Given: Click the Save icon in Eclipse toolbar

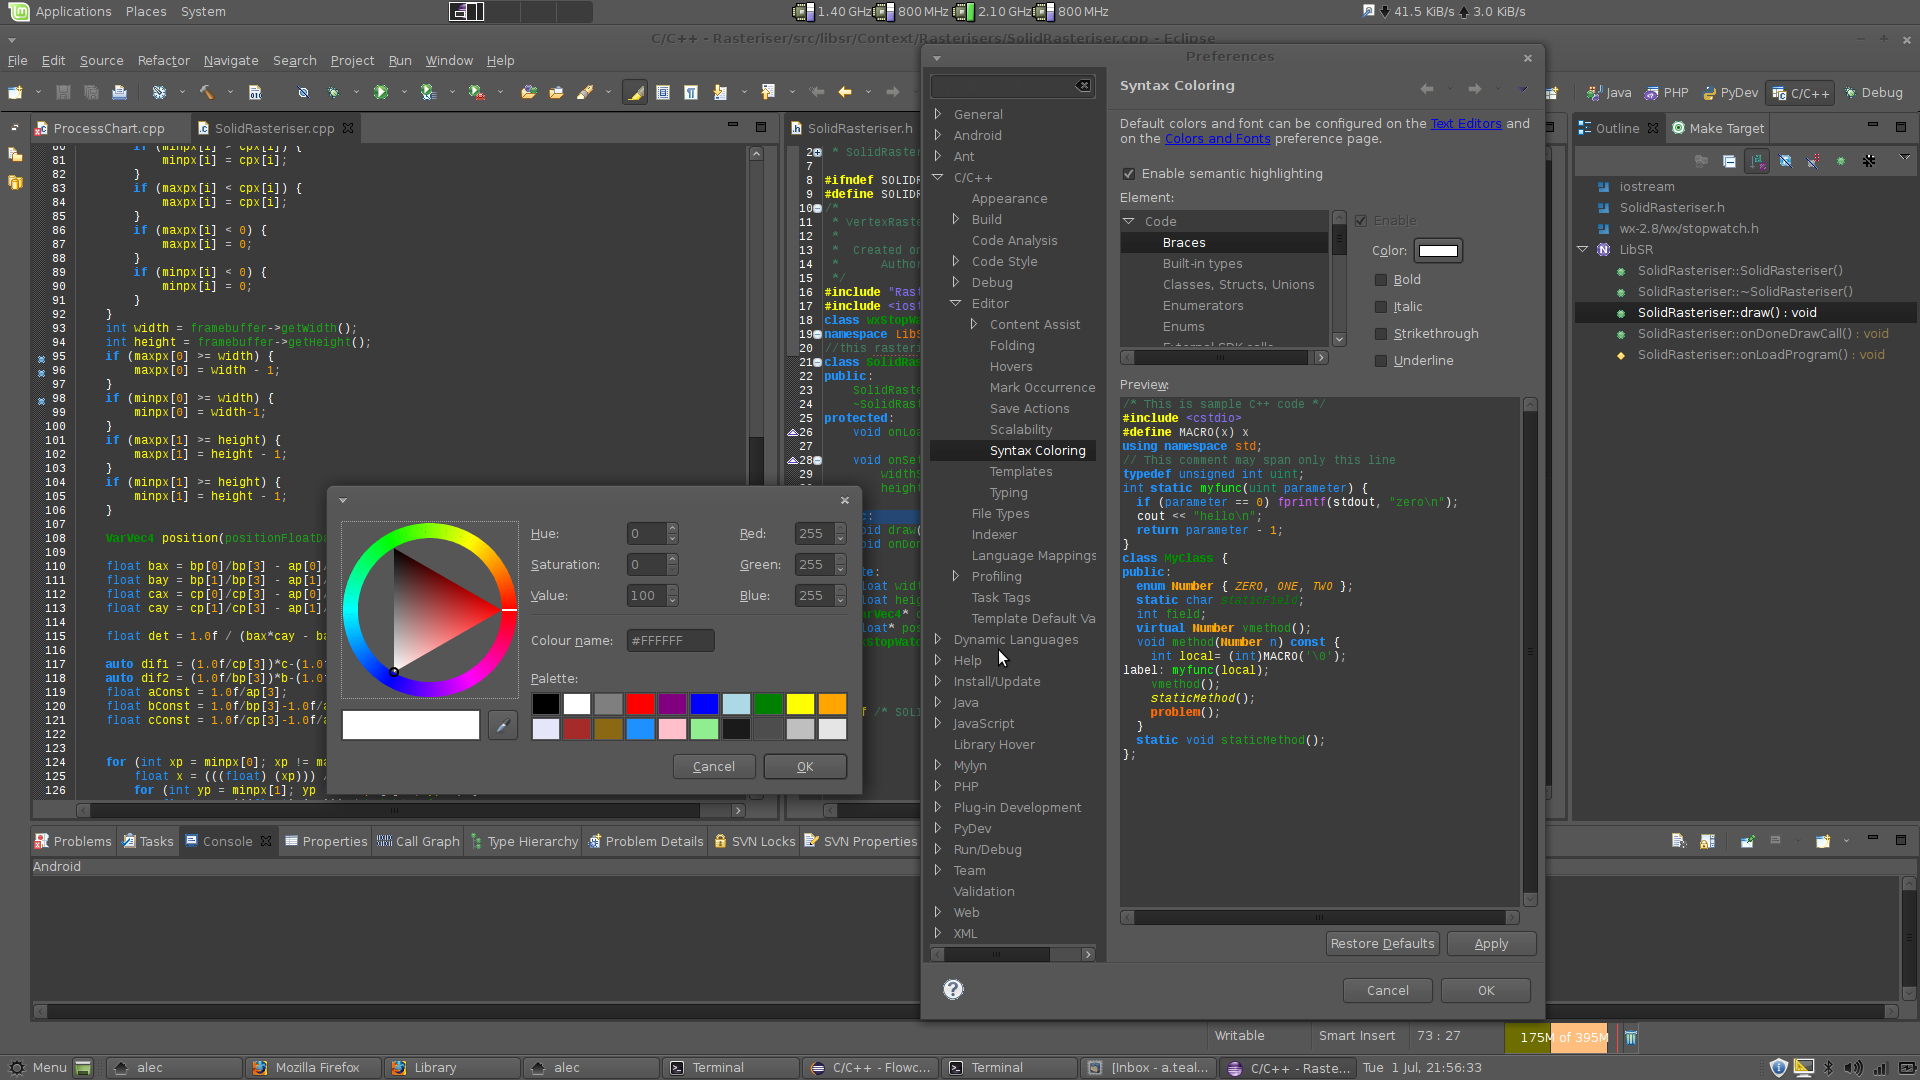Looking at the screenshot, I should click(x=63, y=92).
